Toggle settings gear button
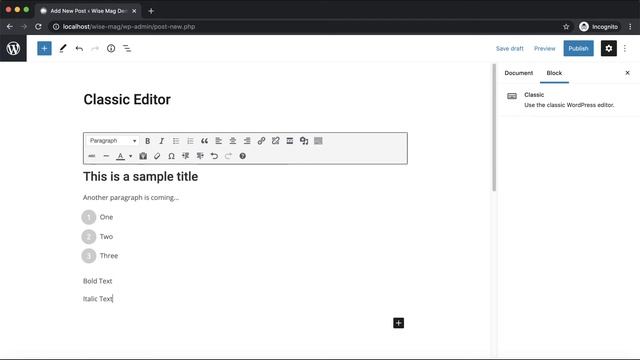This screenshot has width=640, height=360. 609,49
